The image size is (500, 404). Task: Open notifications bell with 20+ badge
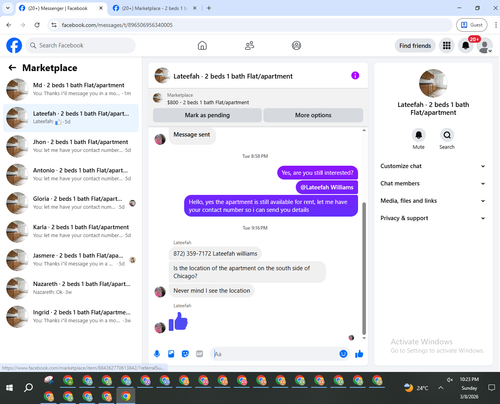coord(466,46)
